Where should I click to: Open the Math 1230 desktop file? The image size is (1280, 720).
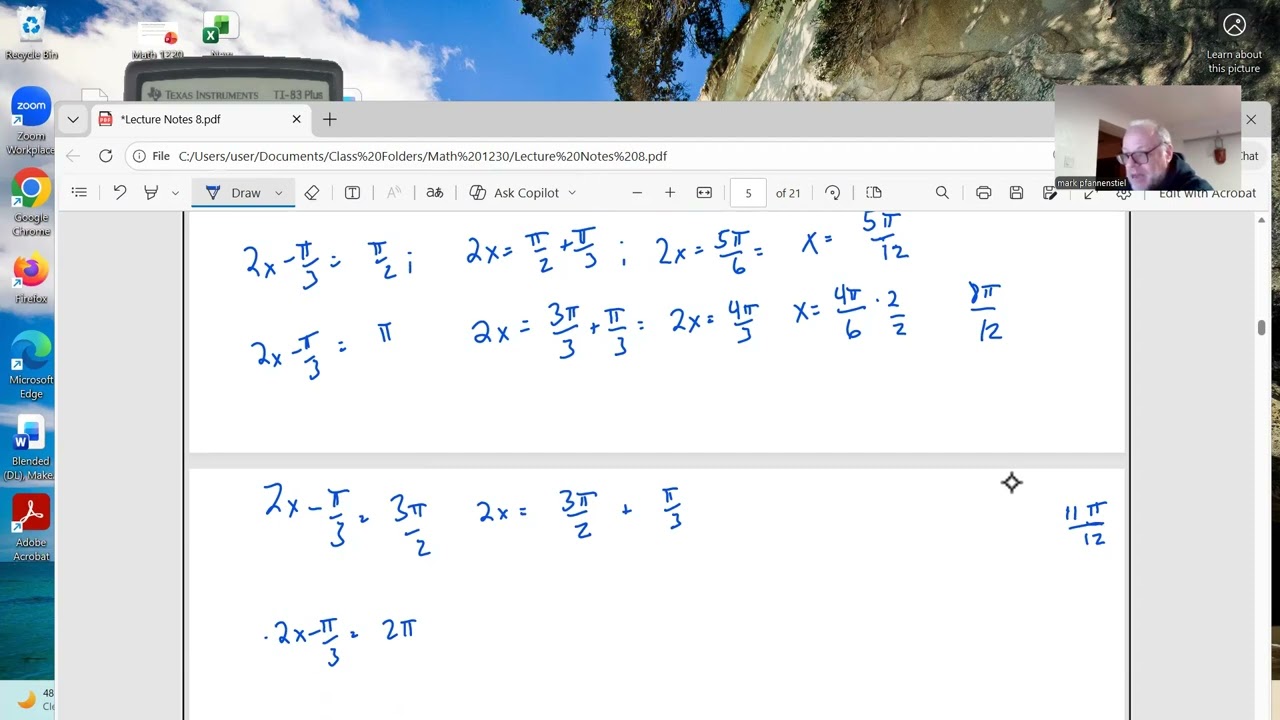[x=158, y=40]
